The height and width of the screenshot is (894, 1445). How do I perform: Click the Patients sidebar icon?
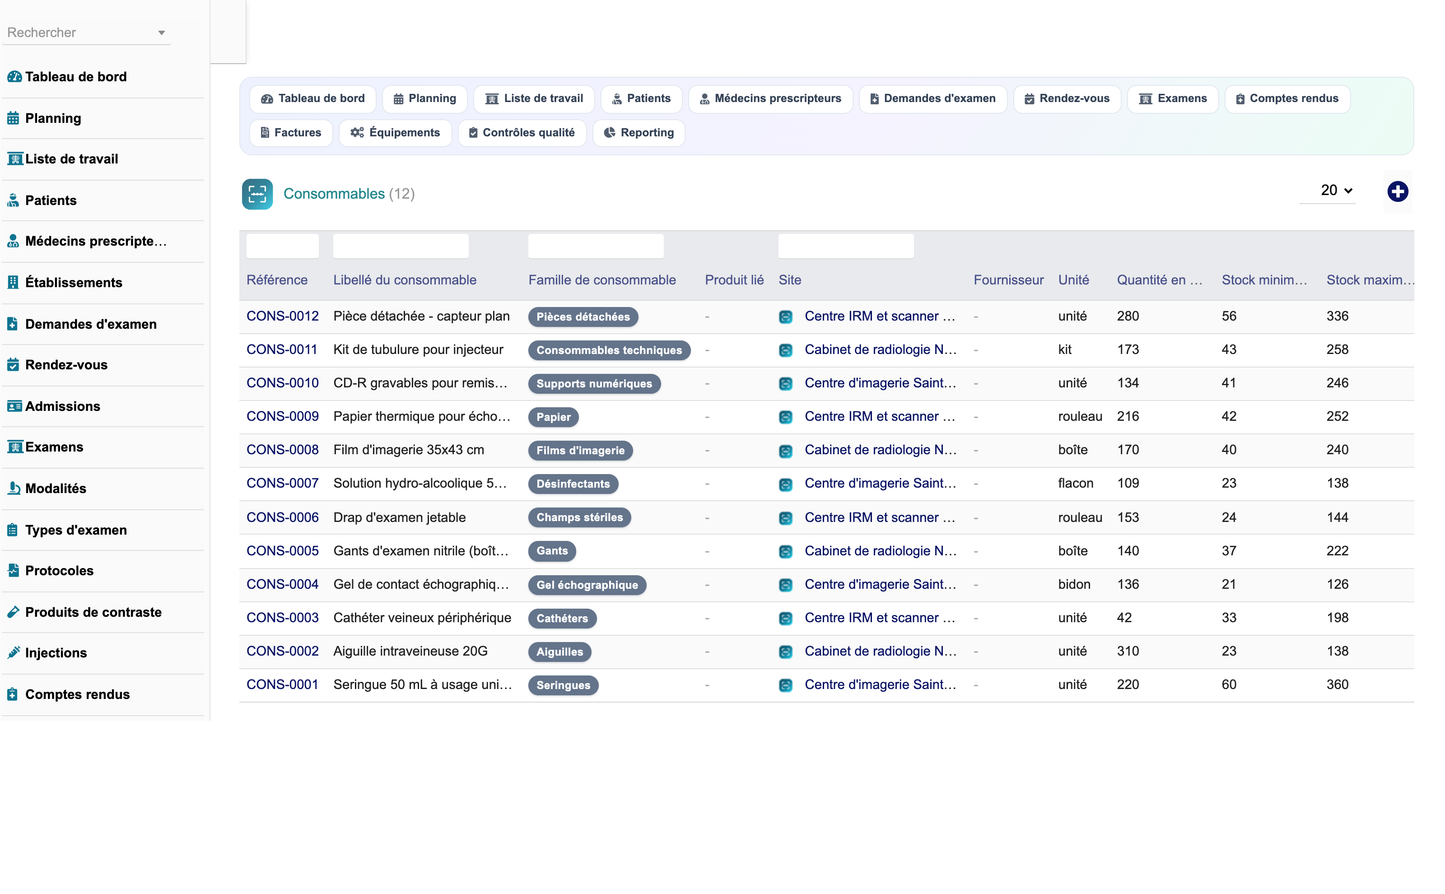tap(13, 201)
